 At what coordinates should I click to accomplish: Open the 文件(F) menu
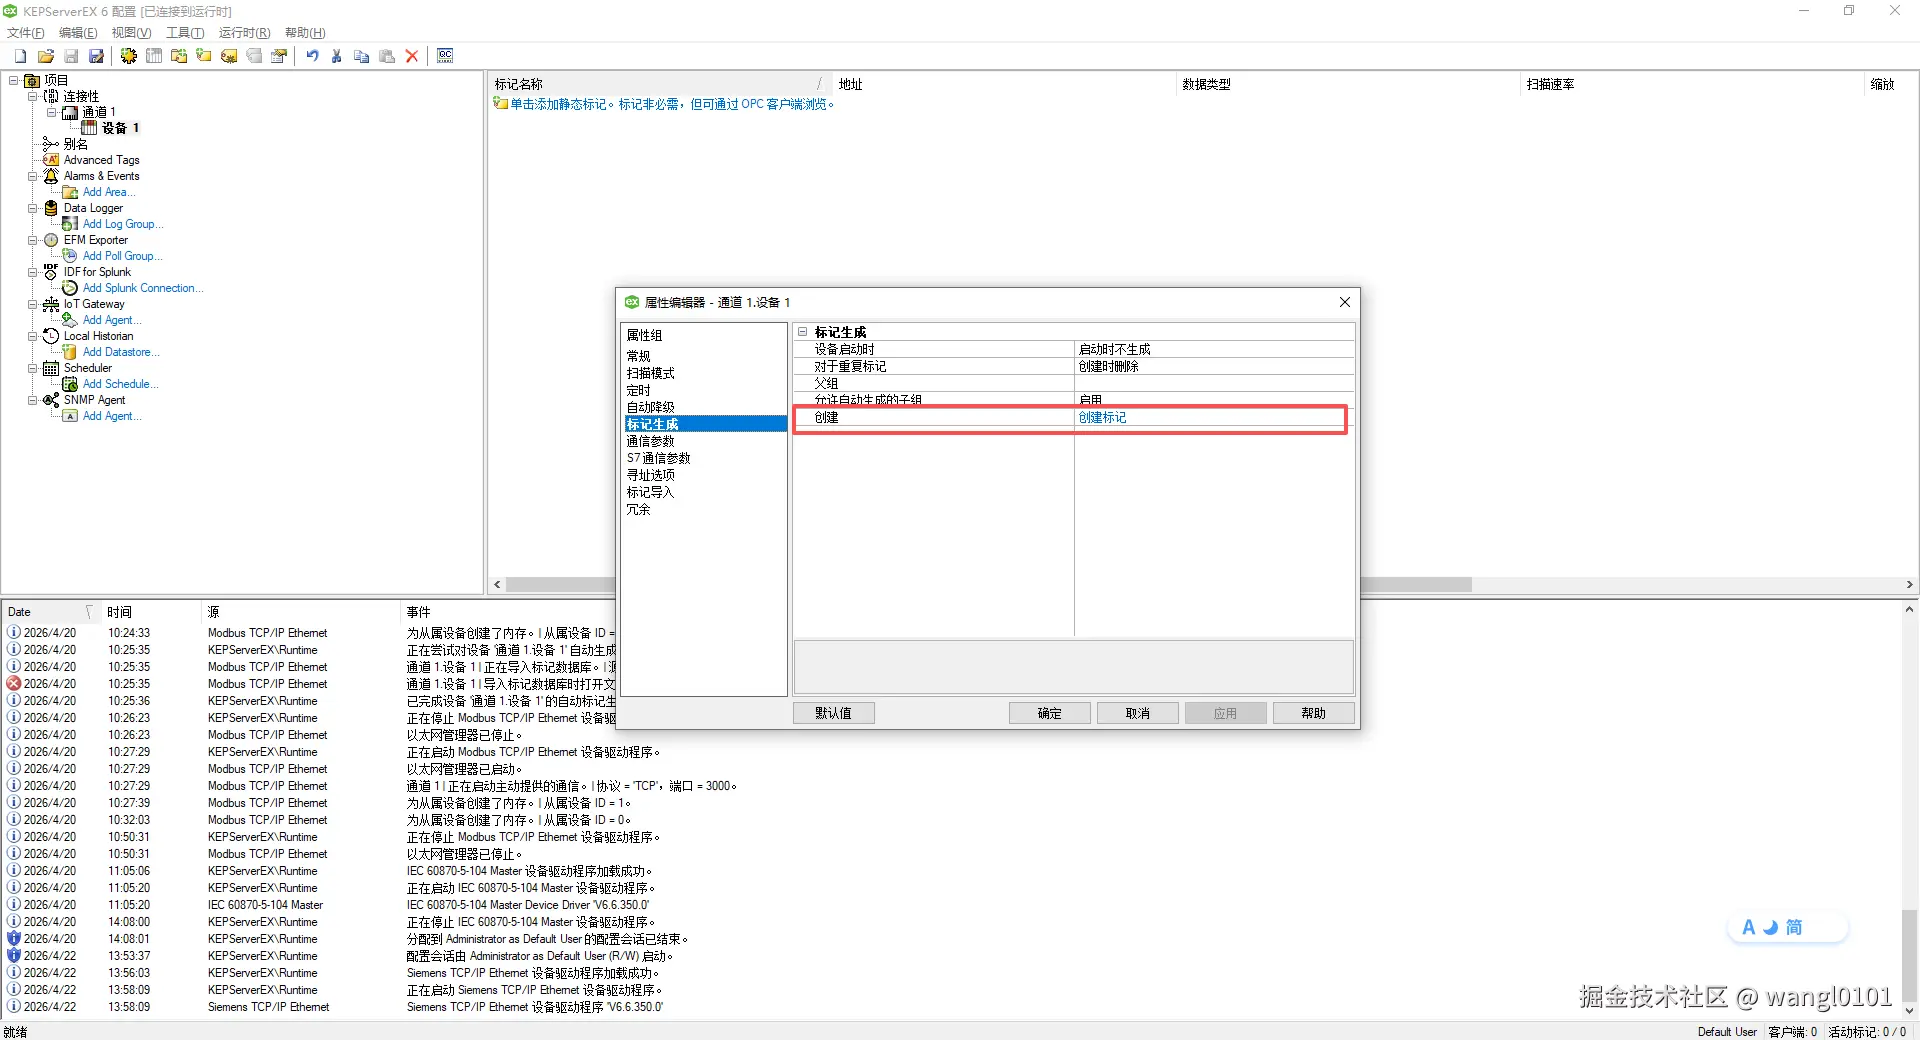[x=26, y=33]
